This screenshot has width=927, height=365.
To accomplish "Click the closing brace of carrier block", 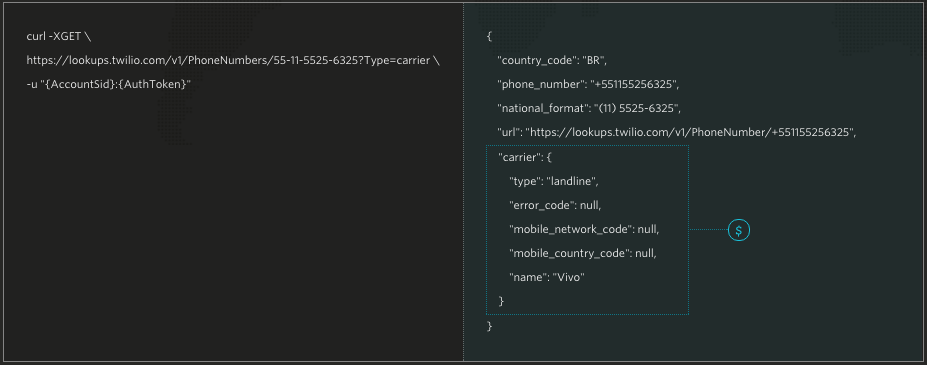I will tap(502, 302).
